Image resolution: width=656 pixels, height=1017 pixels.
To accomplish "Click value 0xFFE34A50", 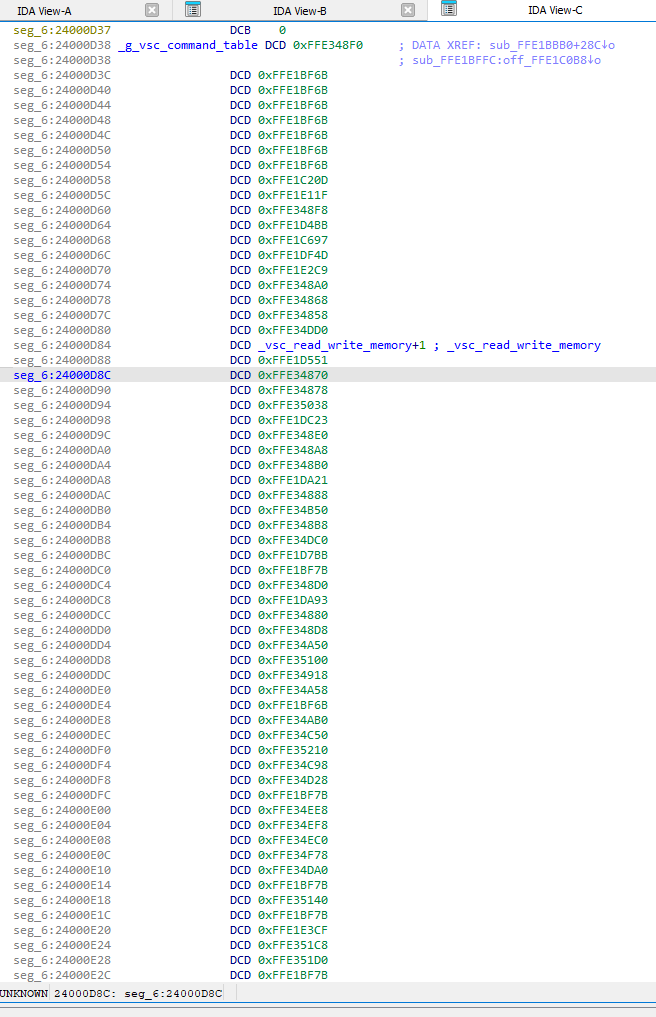I will (x=293, y=645).
